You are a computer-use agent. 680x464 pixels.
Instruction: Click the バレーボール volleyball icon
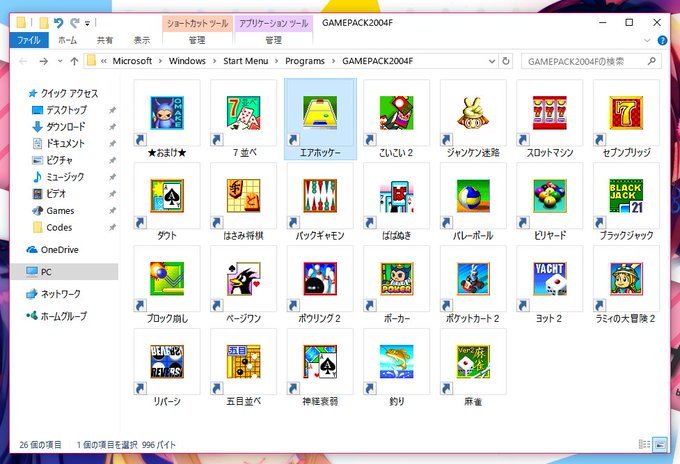[473, 196]
